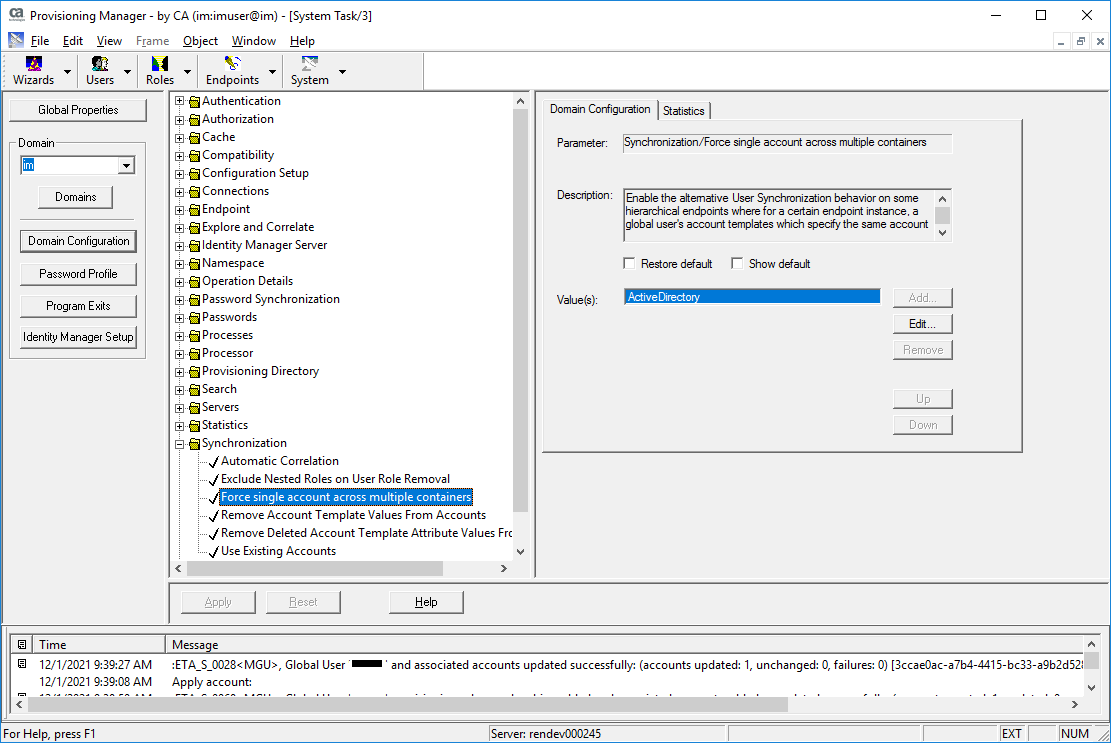This screenshot has height=743, width=1111.
Task: Collapse the Synchronization tree node
Action: pyautogui.click(x=180, y=443)
